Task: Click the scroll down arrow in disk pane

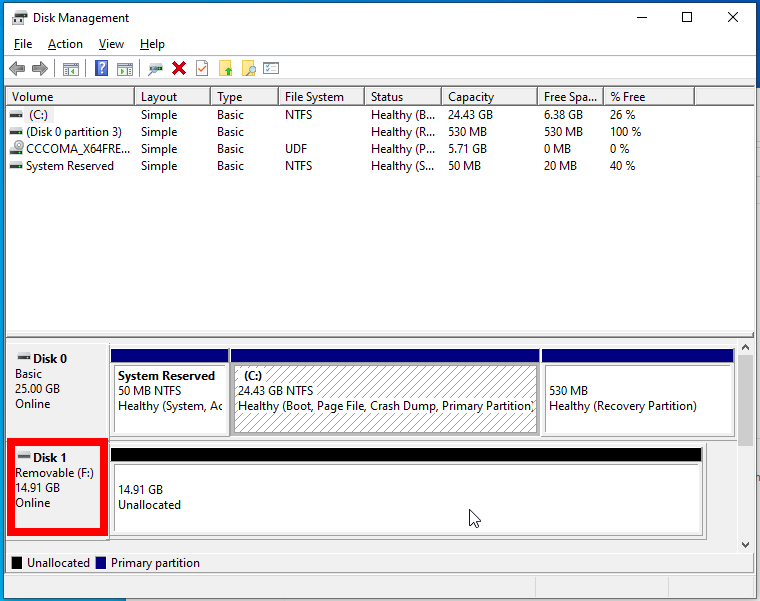Action: (745, 545)
